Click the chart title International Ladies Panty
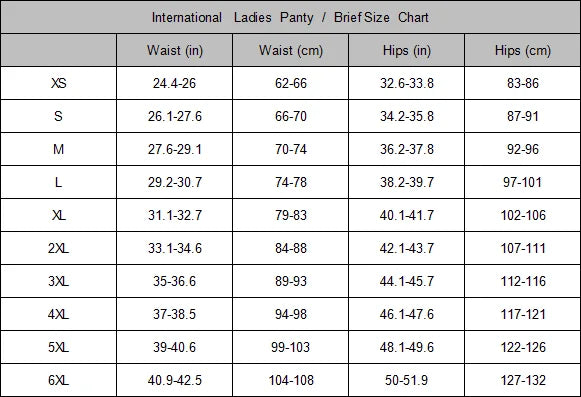Screen dimensions: 581x397 click(233, 17)
